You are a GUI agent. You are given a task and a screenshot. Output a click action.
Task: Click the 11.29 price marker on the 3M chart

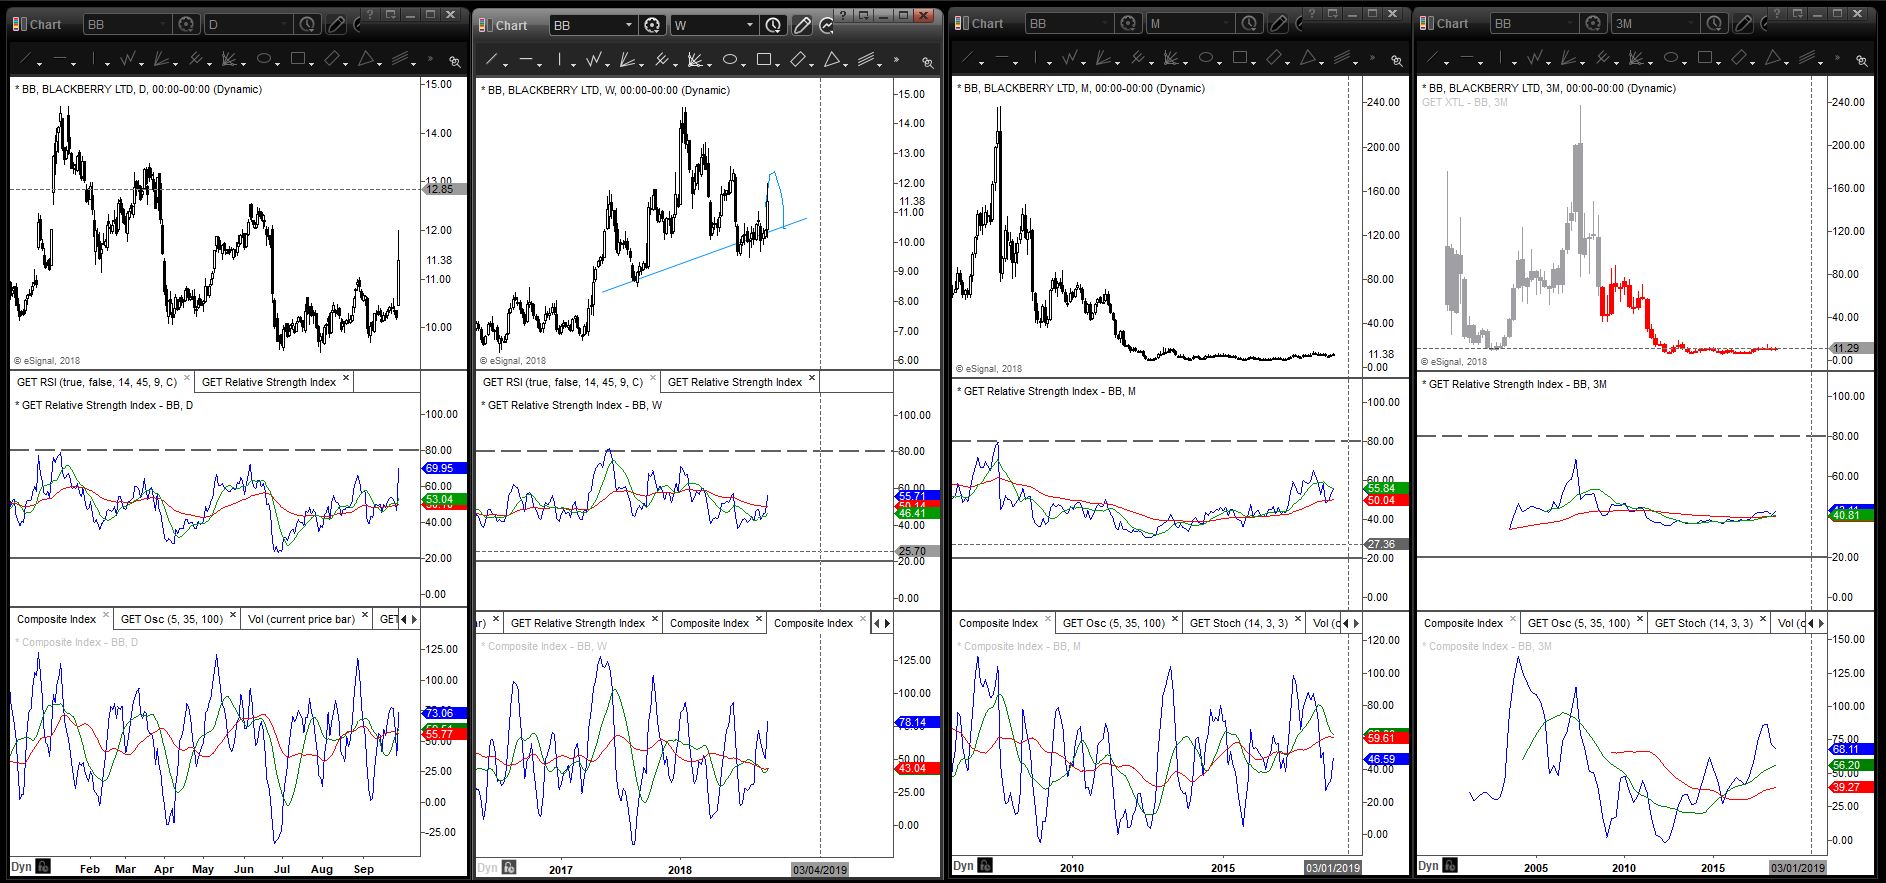[x=1847, y=348]
